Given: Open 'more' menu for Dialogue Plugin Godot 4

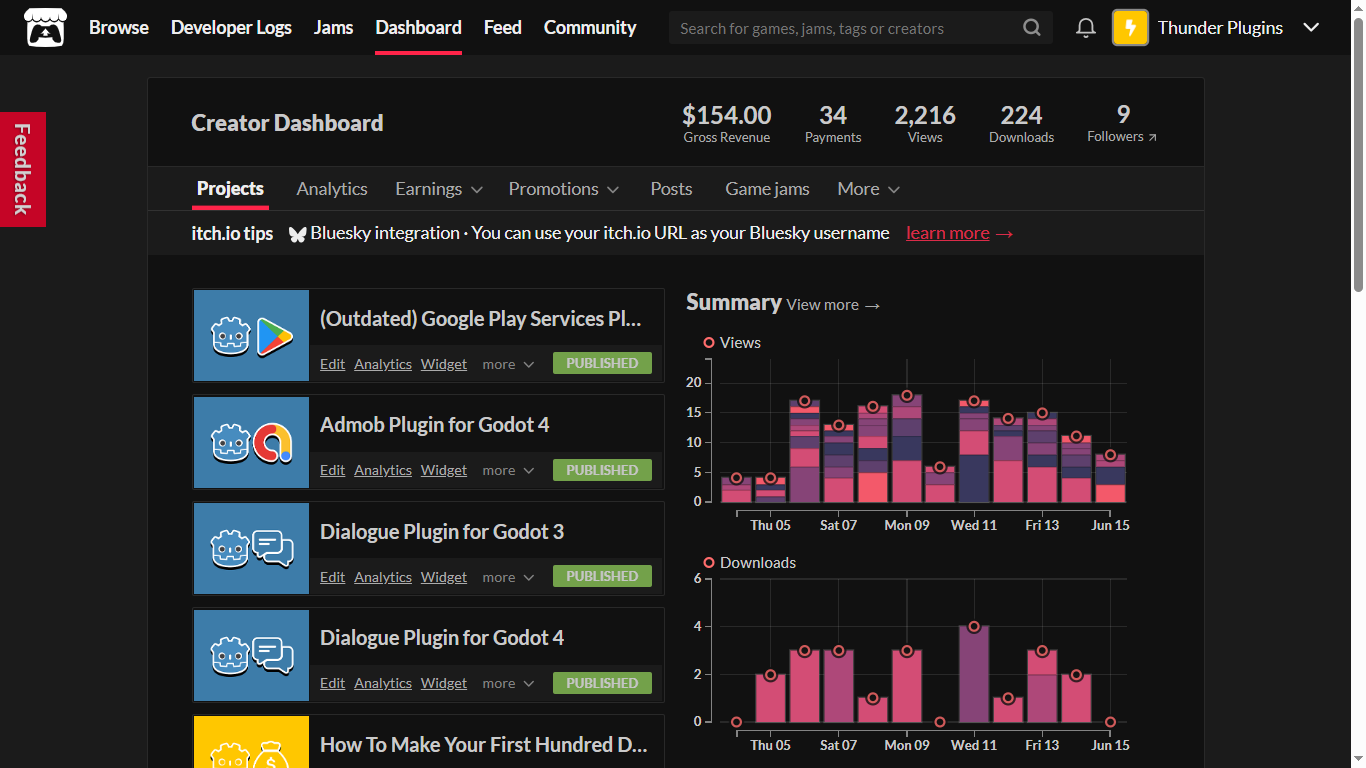Looking at the screenshot, I should coord(508,684).
